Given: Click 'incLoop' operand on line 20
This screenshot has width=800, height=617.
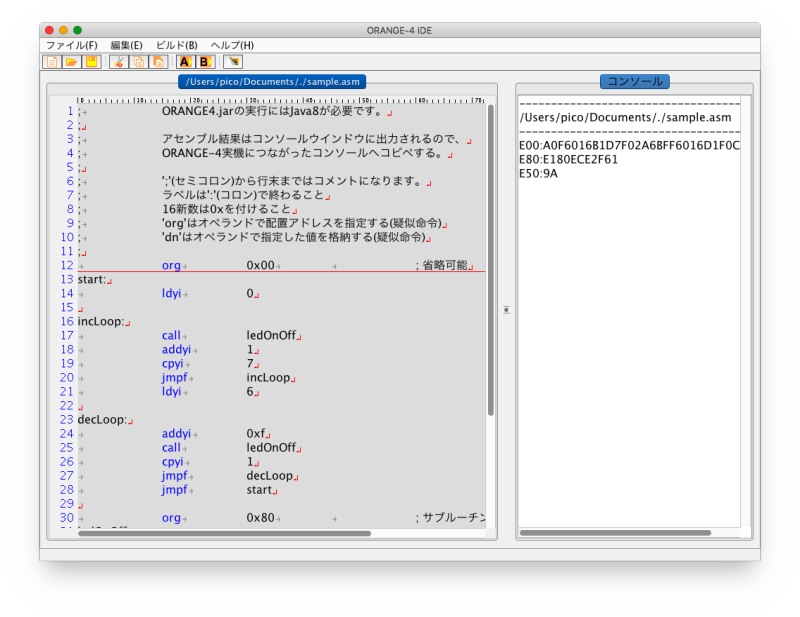Looking at the screenshot, I should pyautogui.click(x=268, y=378).
